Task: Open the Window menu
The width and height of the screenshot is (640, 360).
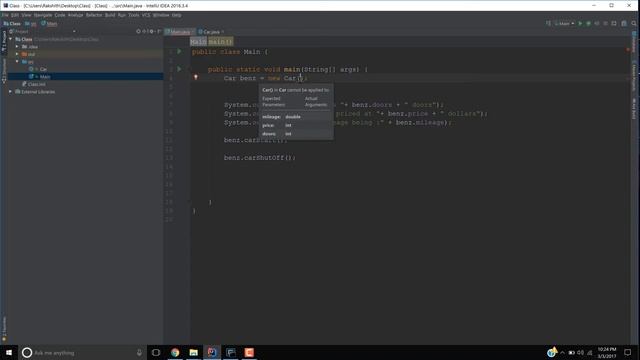Action: [161, 15]
